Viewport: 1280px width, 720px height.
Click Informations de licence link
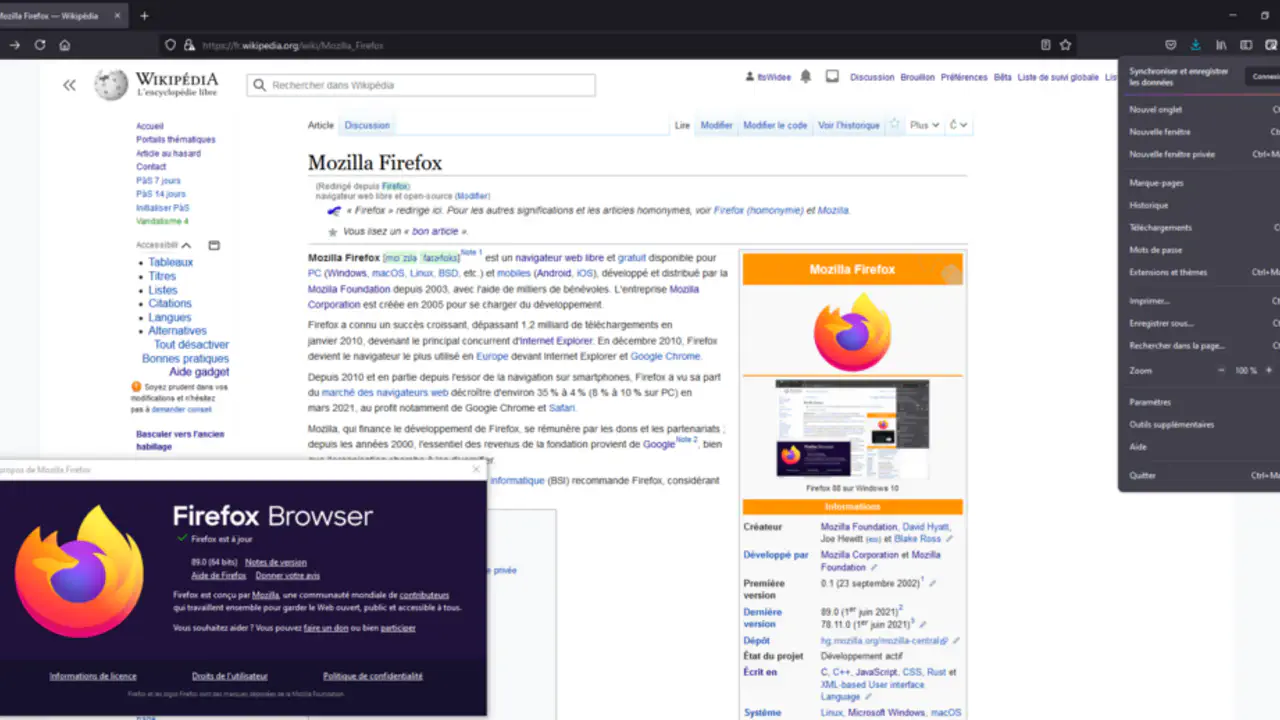point(93,676)
